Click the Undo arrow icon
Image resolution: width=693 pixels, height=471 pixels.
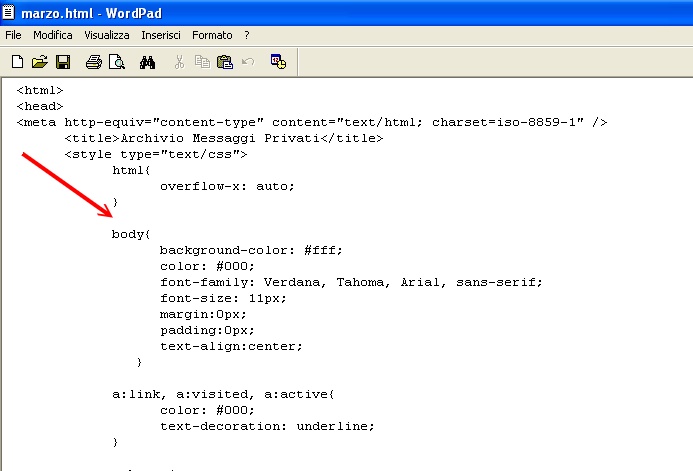pos(247,62)
